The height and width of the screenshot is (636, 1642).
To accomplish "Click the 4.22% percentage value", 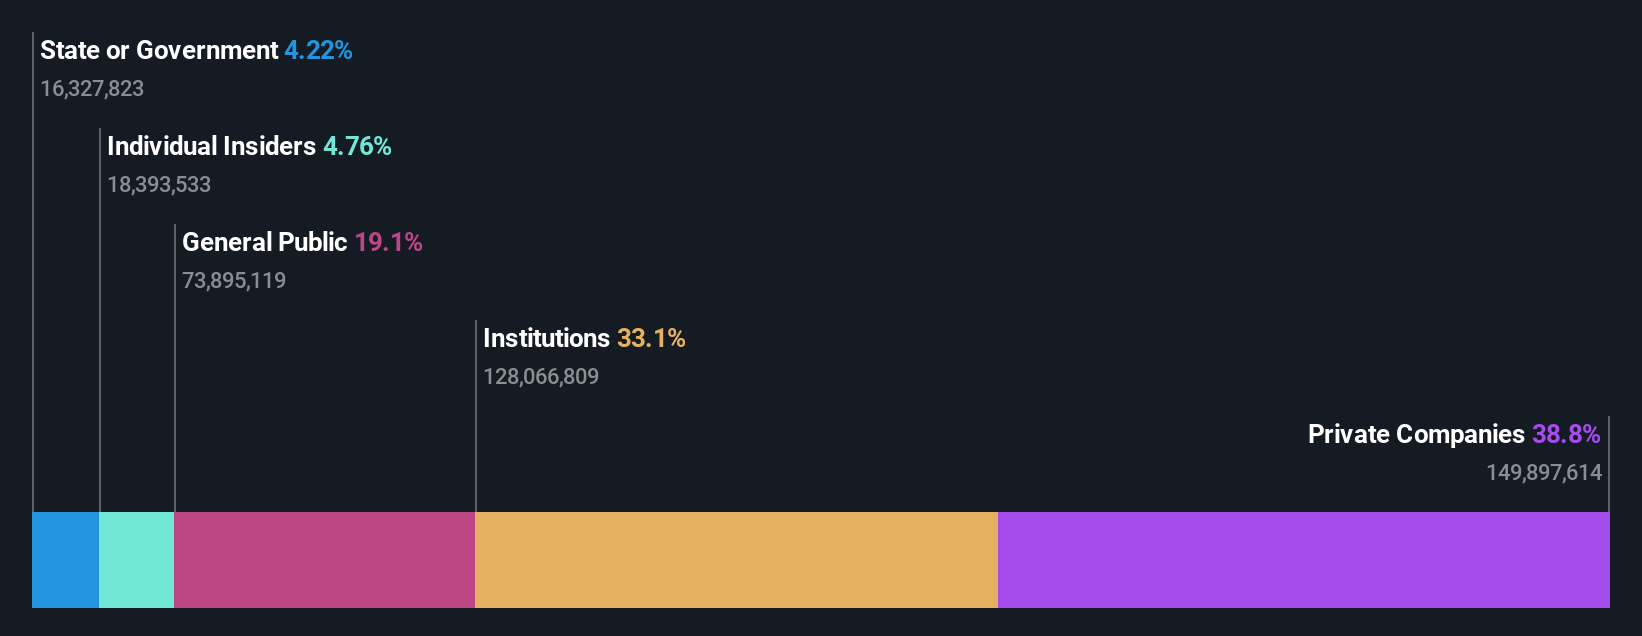I will (x=318, y=50).
